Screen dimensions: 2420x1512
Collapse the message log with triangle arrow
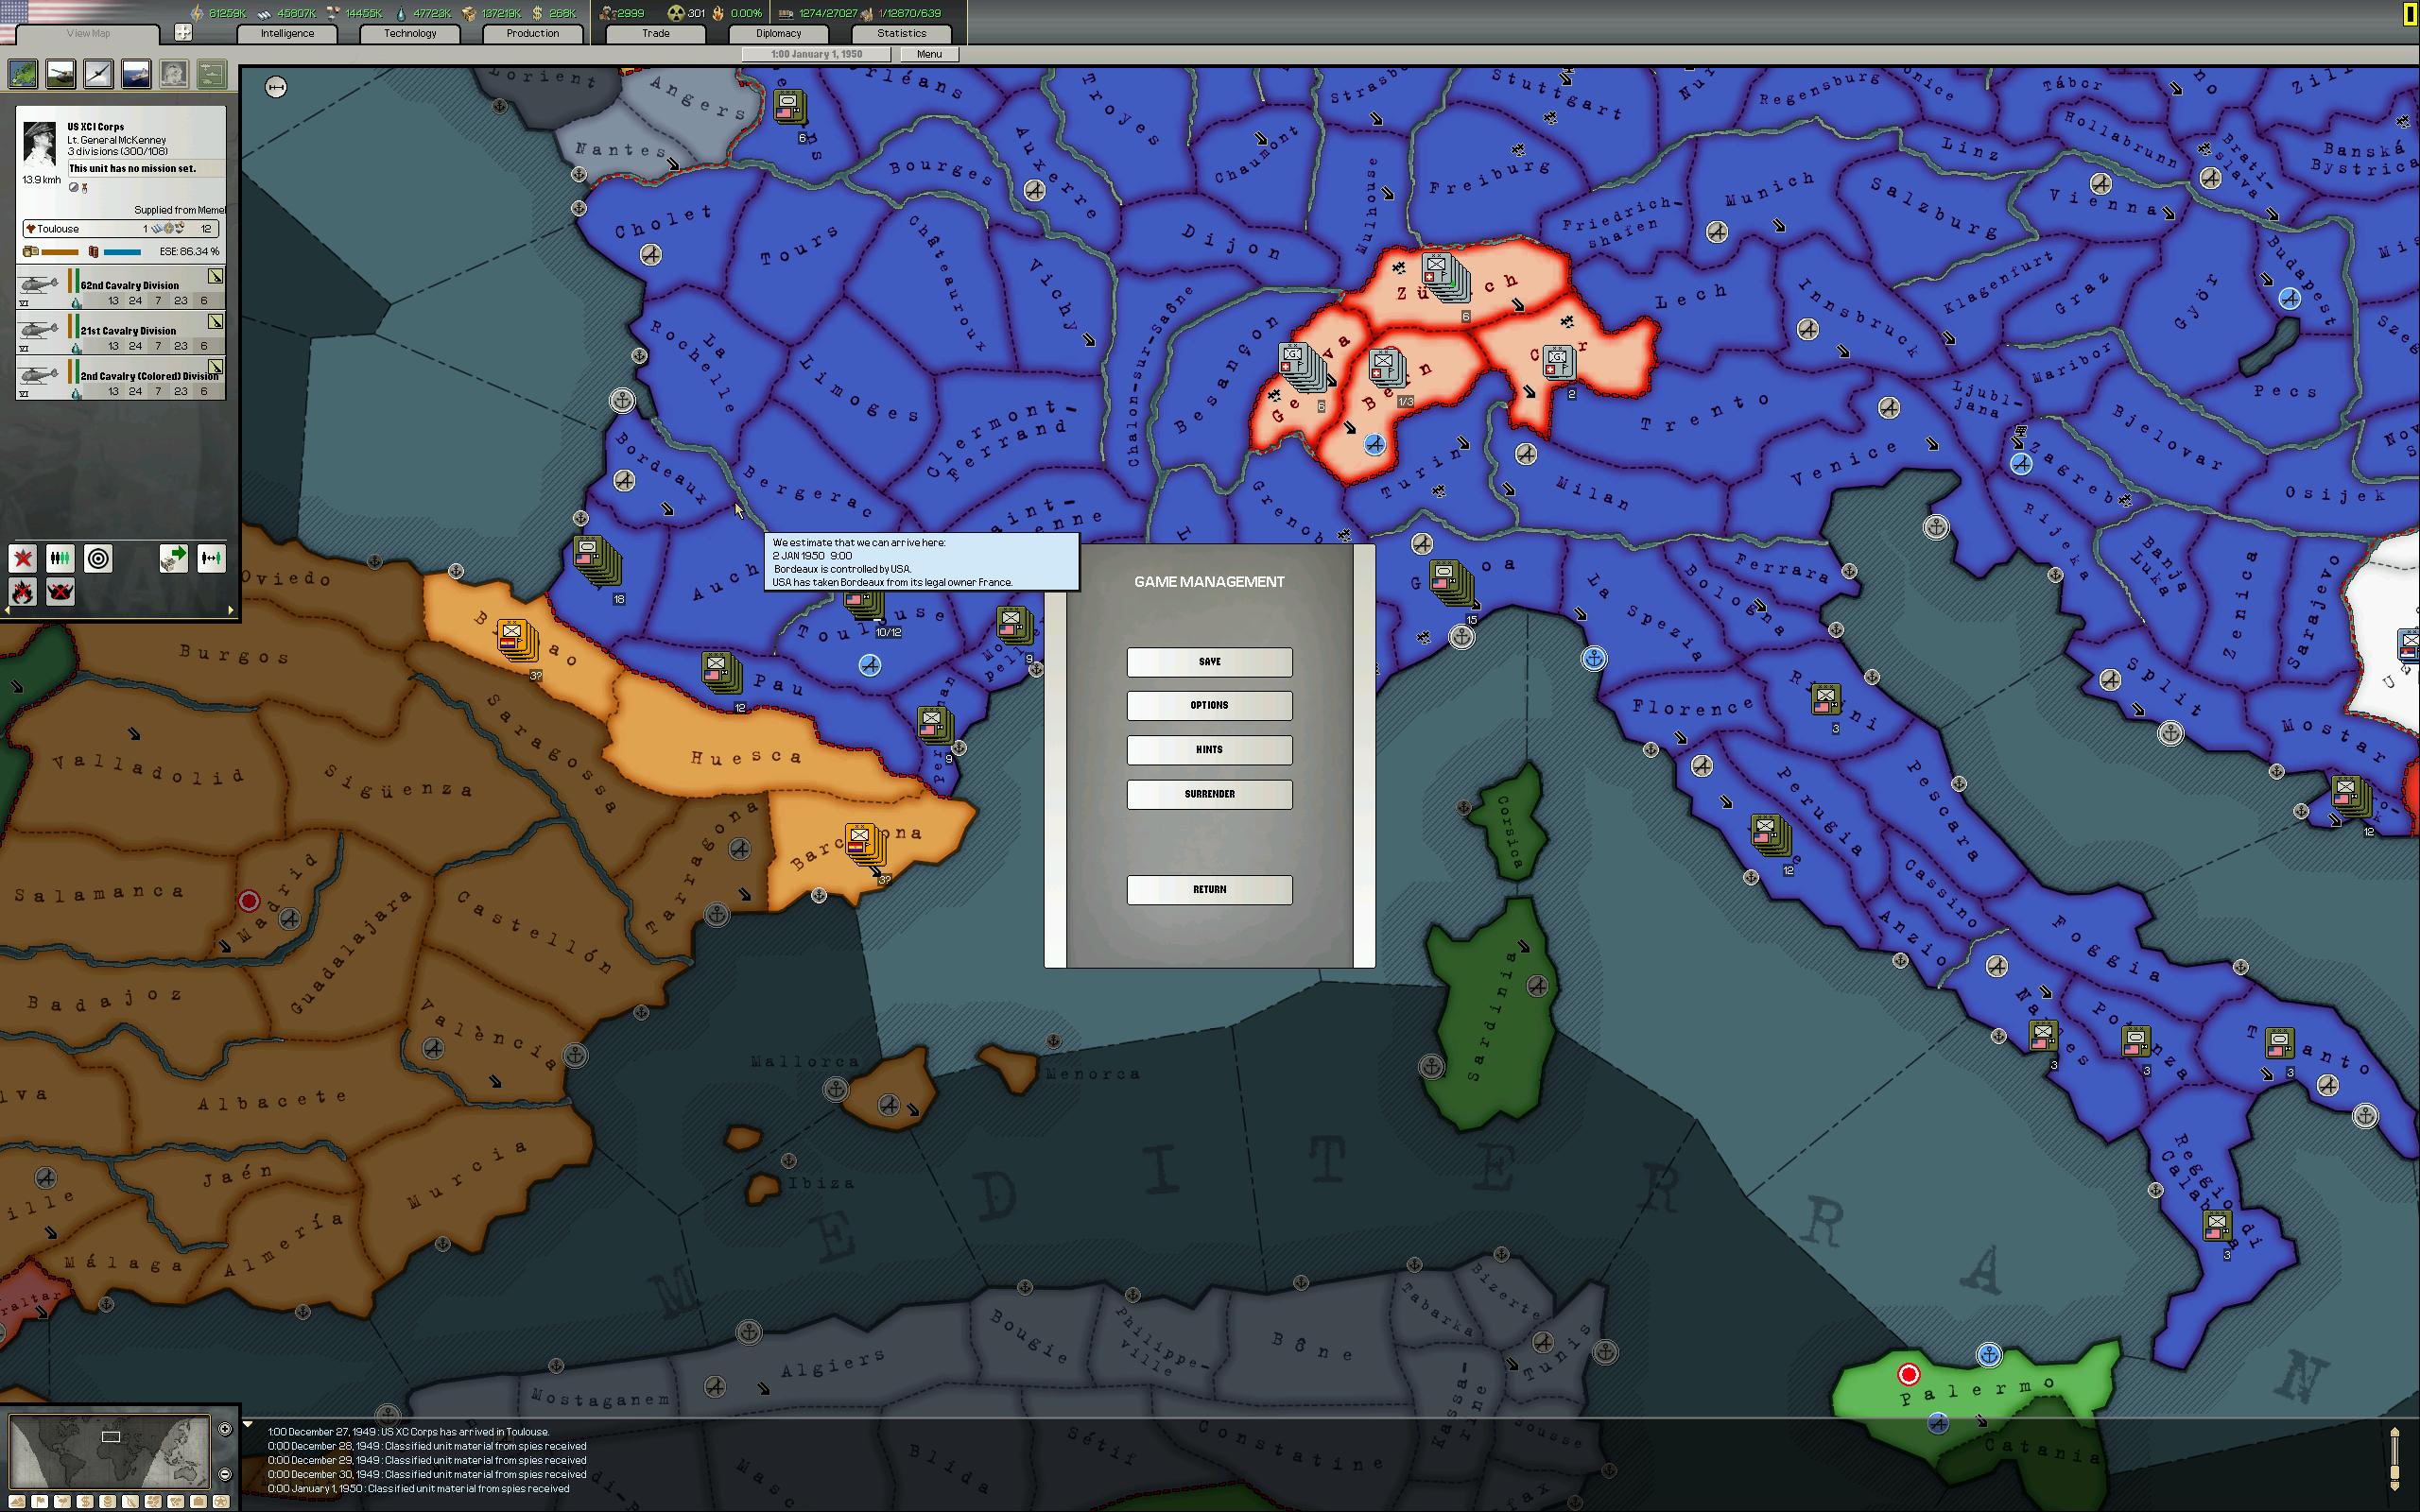click(x=248, y=1424)
